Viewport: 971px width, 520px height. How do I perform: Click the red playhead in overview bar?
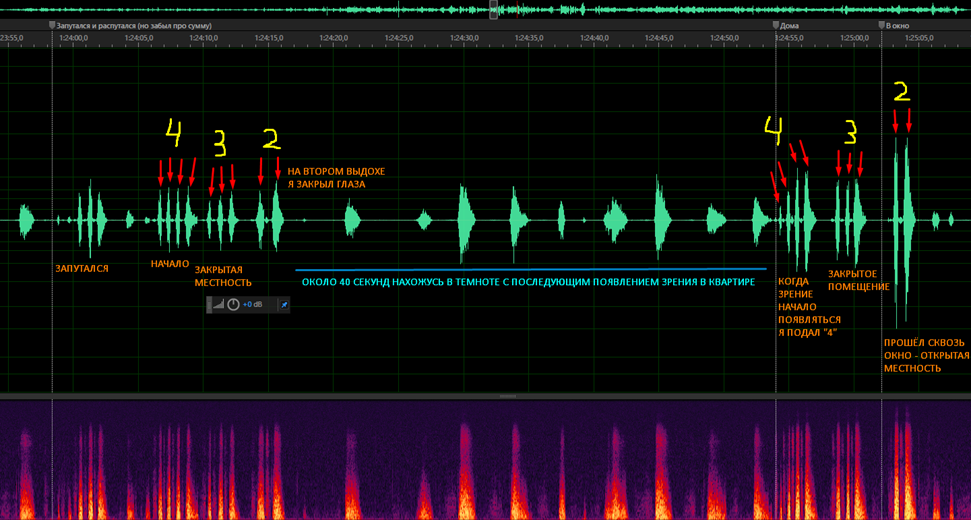coord(518,9)
